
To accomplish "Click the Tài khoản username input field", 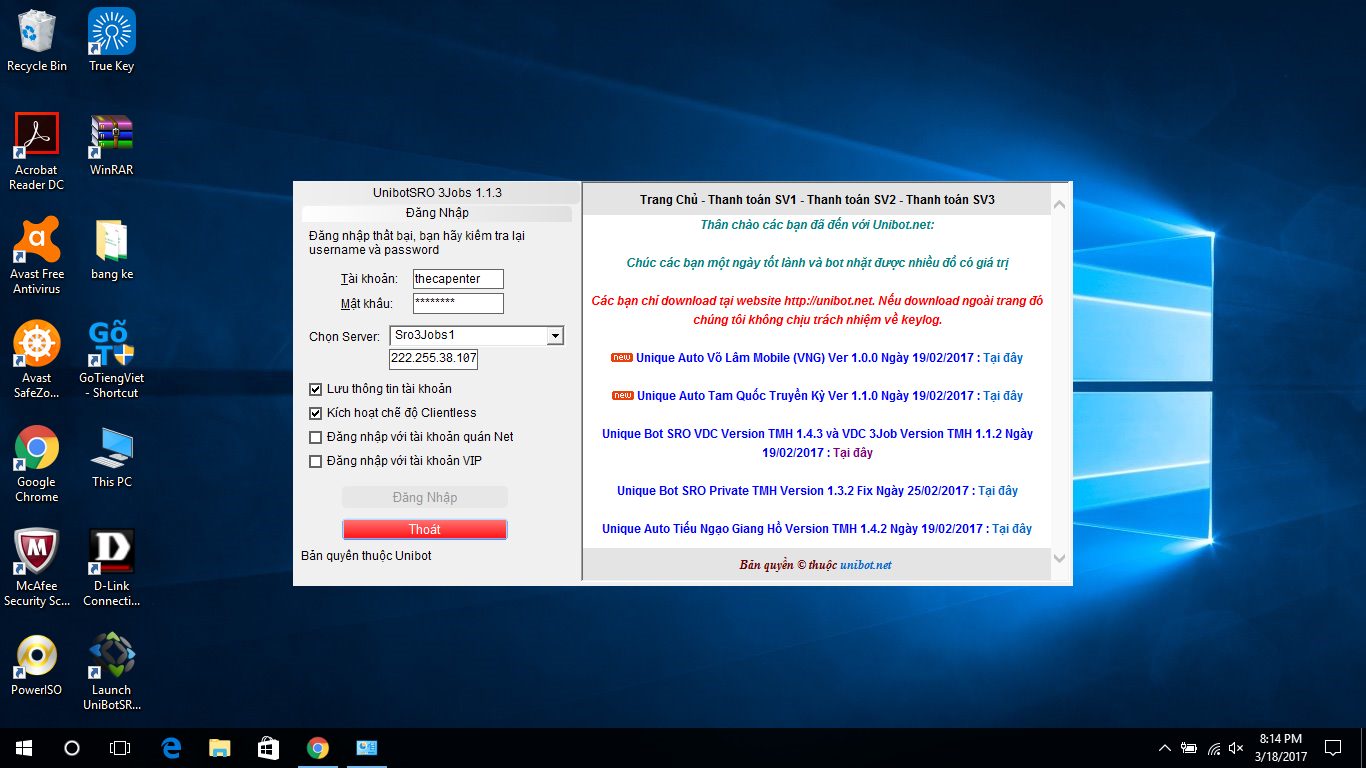I will 458,279.
